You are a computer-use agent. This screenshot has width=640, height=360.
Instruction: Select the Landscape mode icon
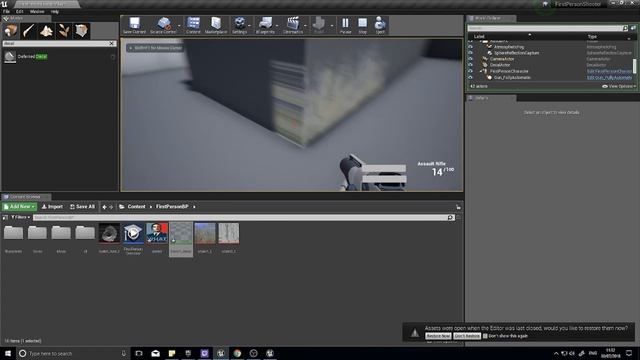tap(46, 31)
